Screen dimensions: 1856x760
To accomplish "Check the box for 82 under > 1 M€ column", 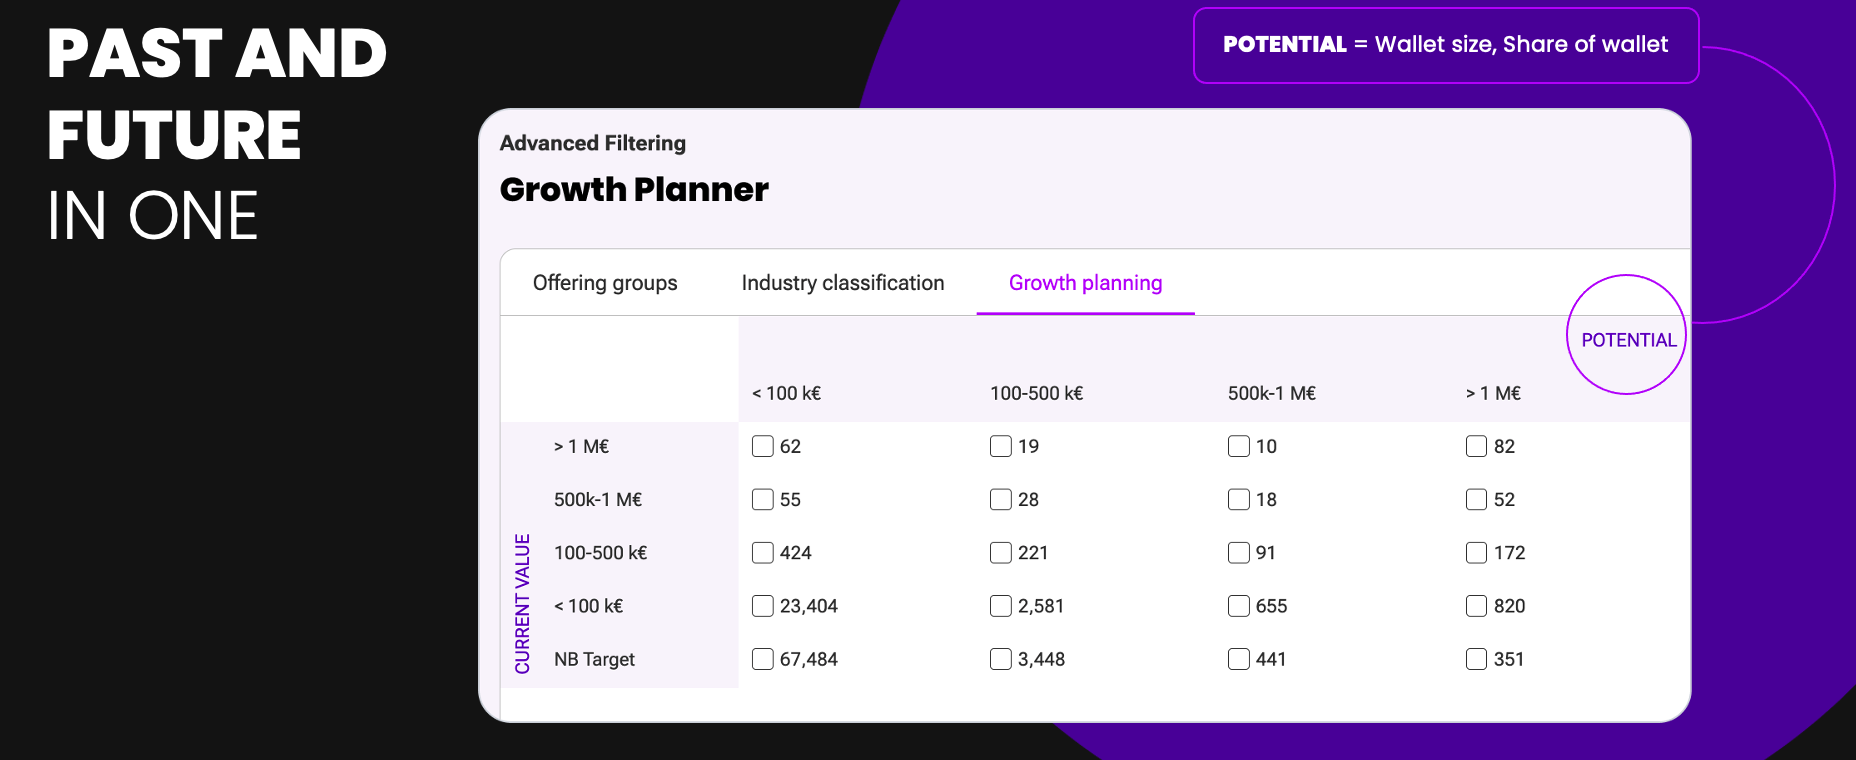I will (x=1477, y=446).
